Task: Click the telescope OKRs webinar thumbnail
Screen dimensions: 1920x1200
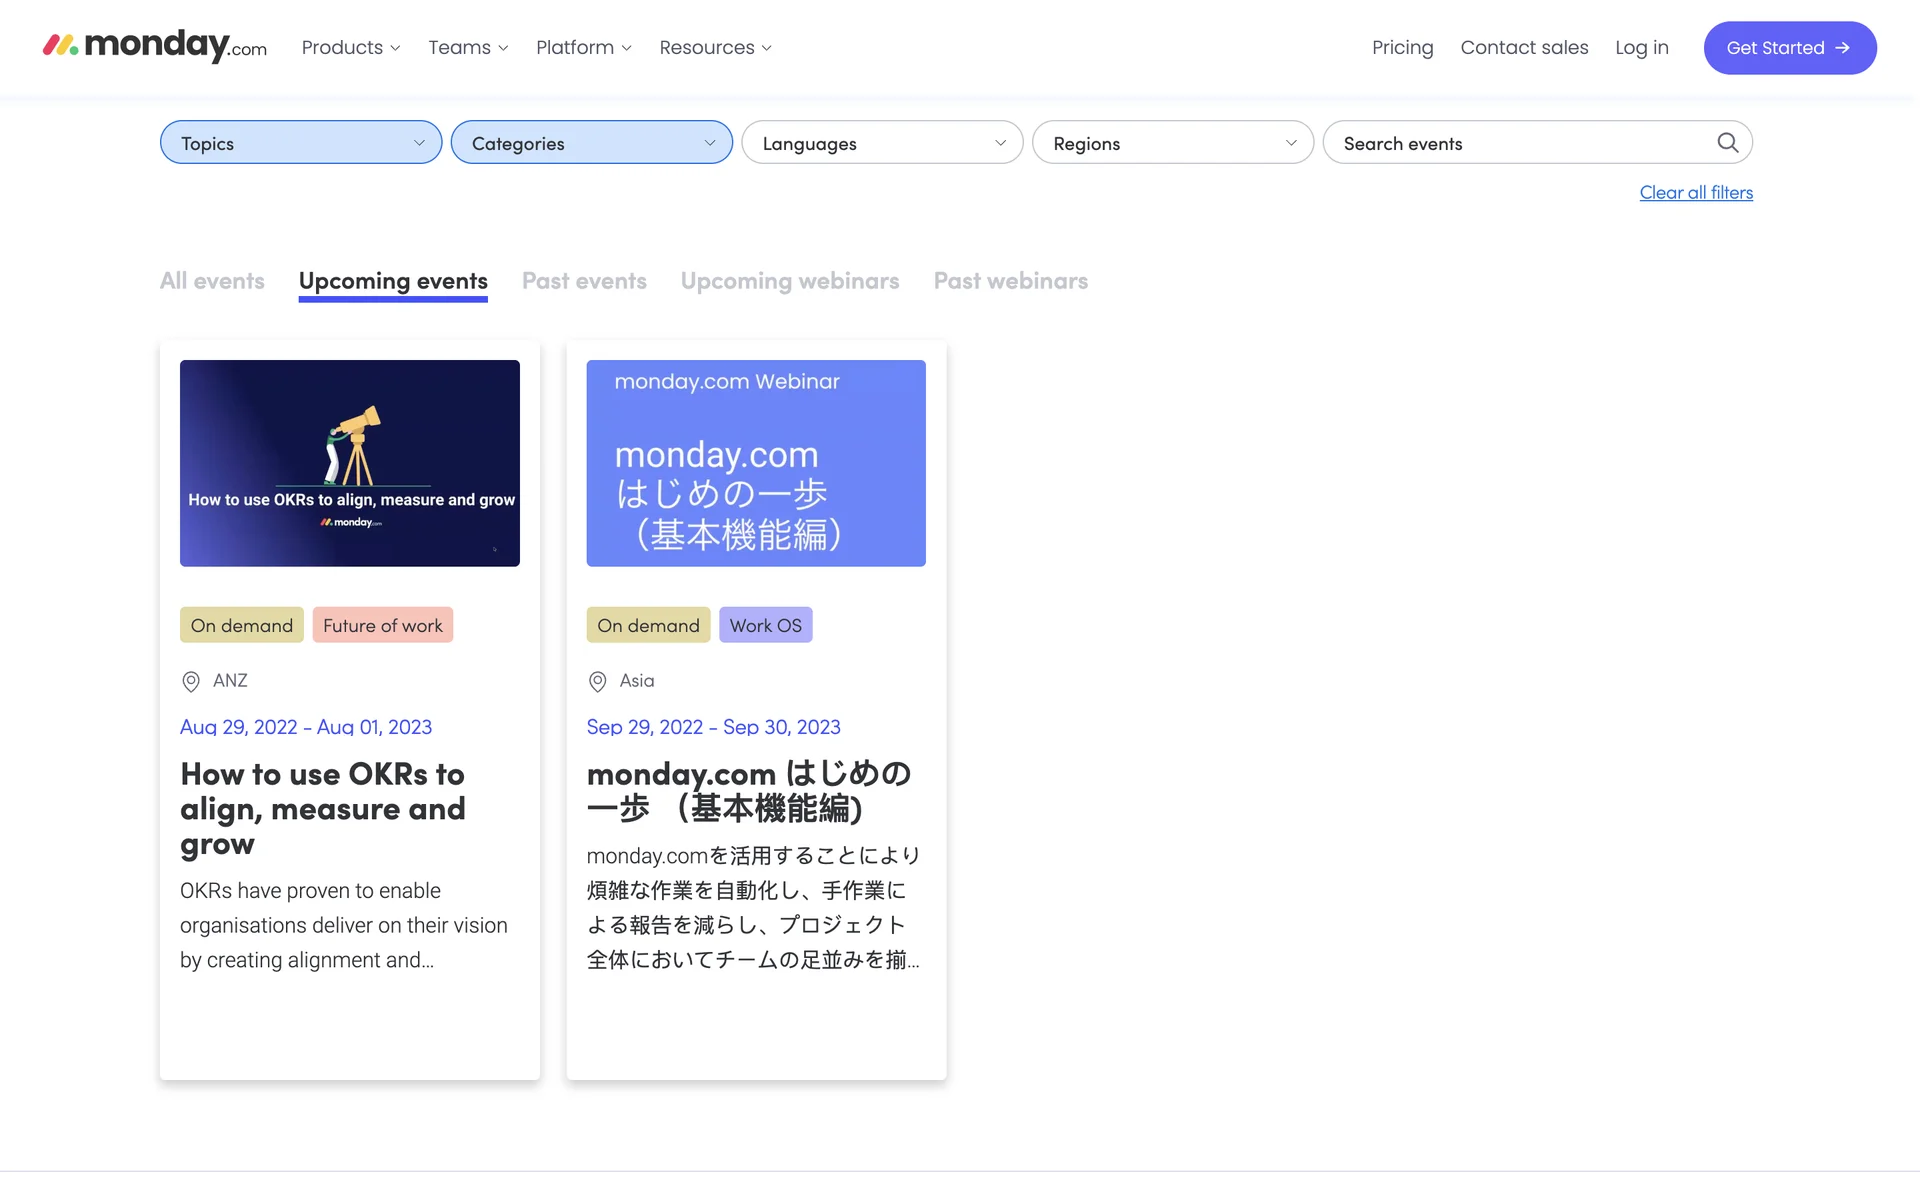Action: click(x=349, y=463)
